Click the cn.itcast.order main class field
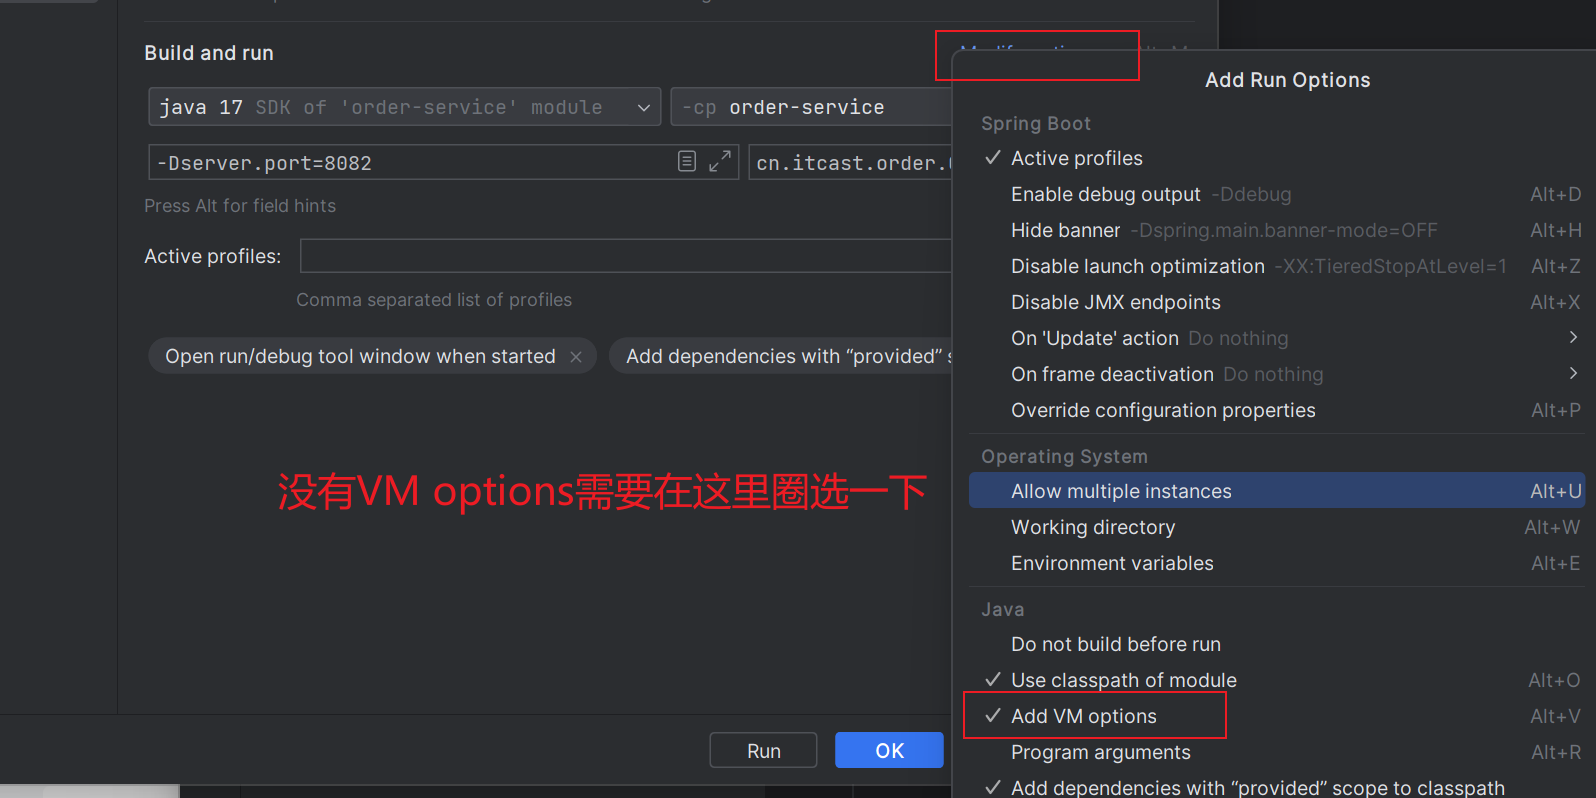This screenshot has height=798, width=1596. click(x=851, y=162)
